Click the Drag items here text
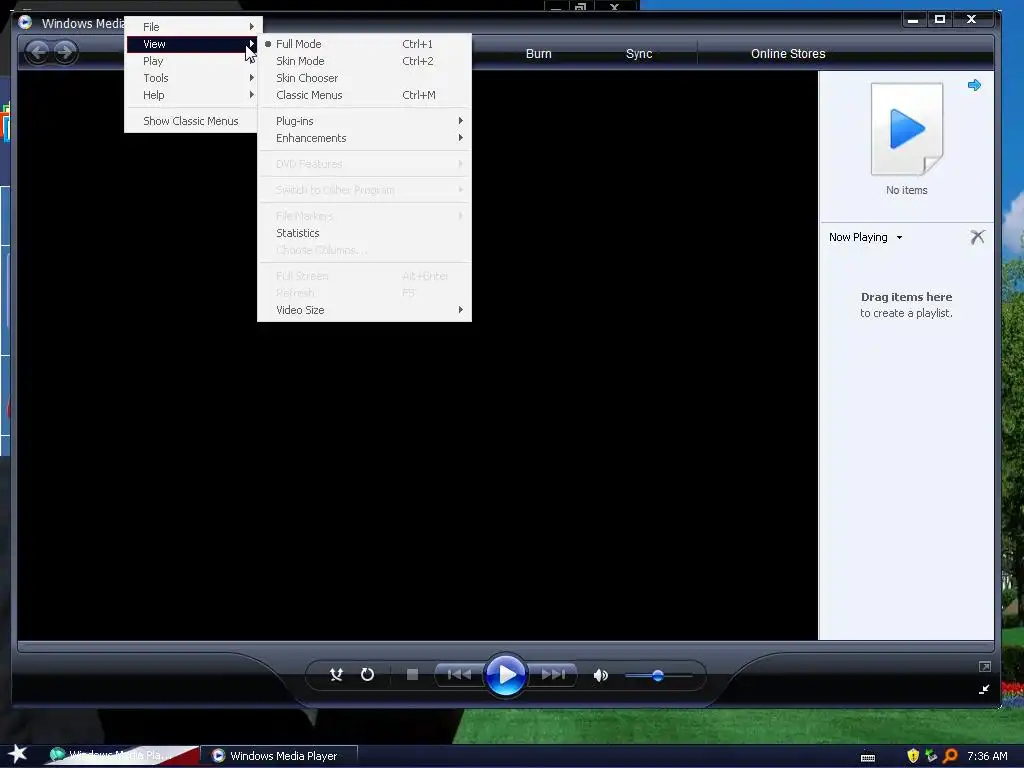The image size is (1024, 768). click(906, 297)
